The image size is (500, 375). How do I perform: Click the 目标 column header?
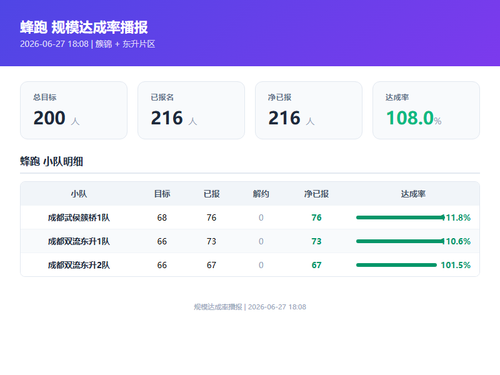pyautogui.click(x=162, y=194)
